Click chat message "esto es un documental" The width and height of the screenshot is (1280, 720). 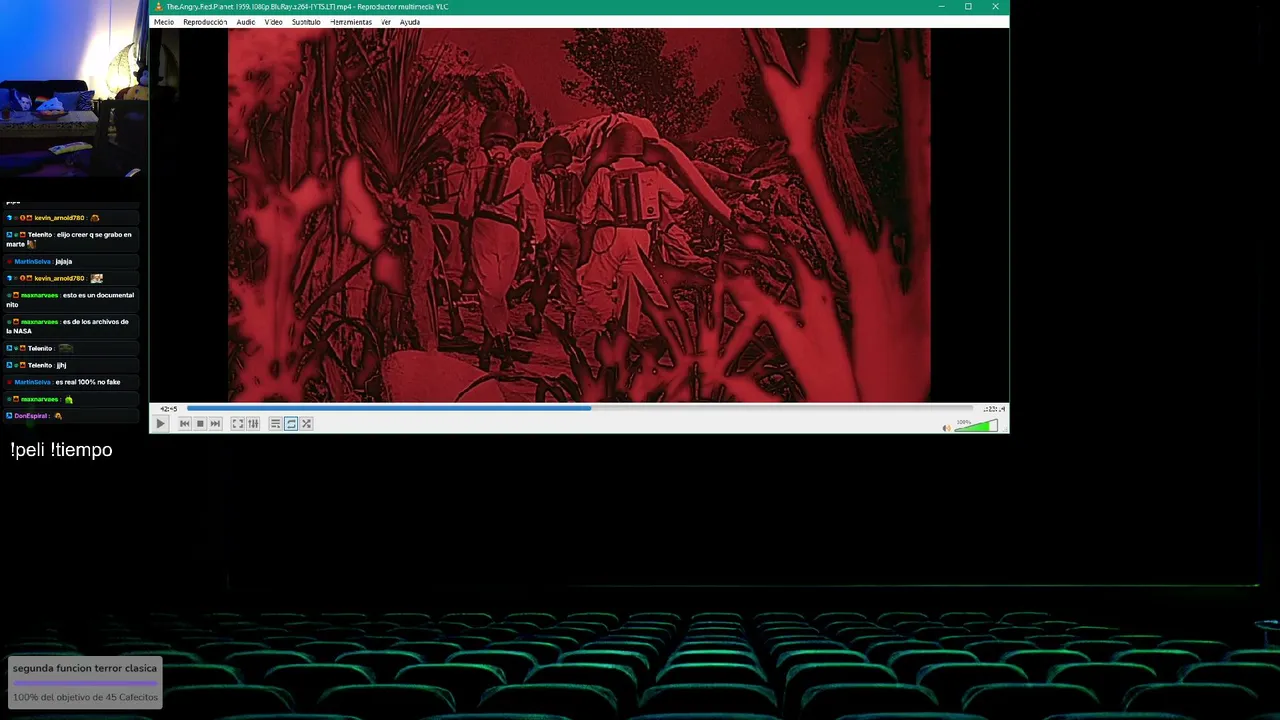point(72,299)
